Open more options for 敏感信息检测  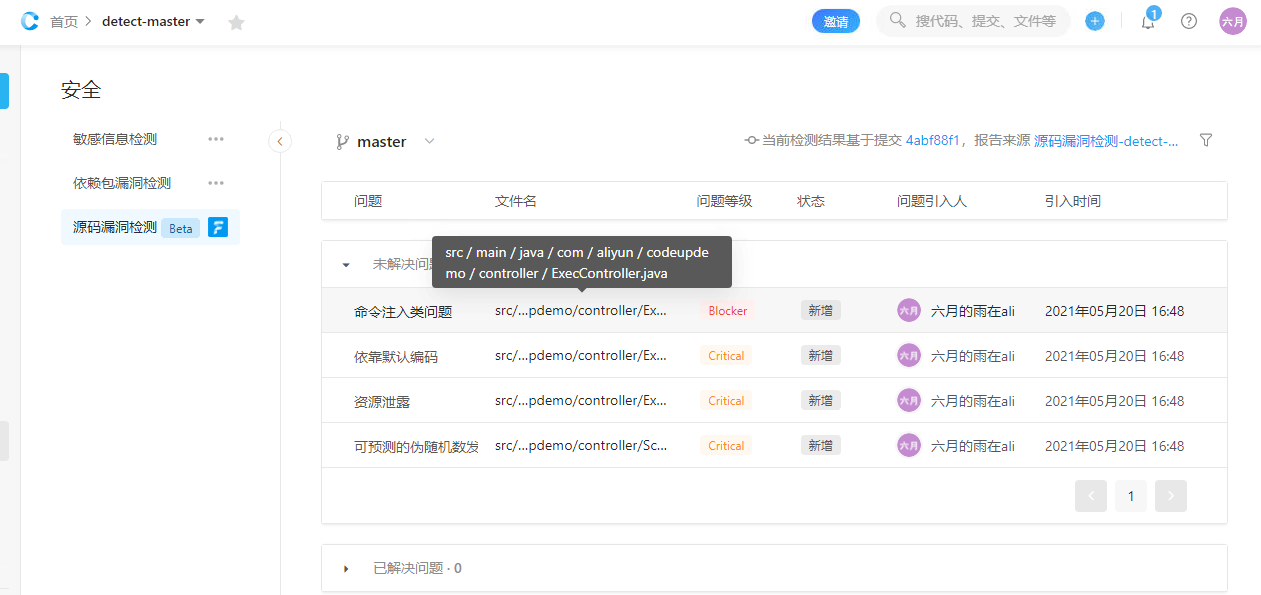216,139
